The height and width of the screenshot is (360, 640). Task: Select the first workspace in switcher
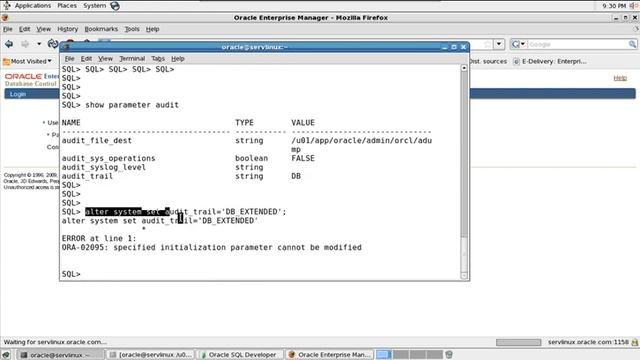click(384, 355)
